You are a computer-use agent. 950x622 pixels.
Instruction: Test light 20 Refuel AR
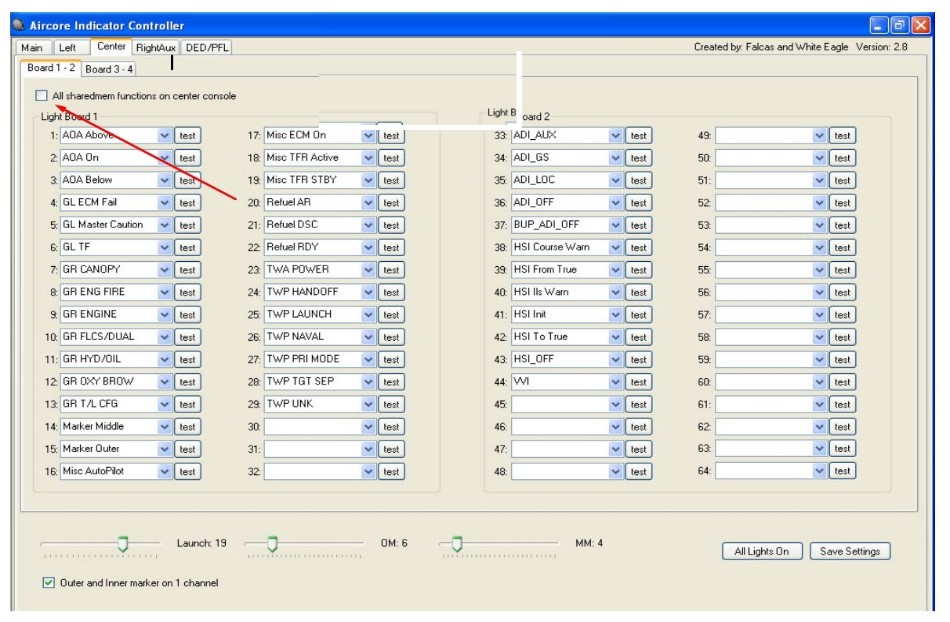[x=391, y=203]
